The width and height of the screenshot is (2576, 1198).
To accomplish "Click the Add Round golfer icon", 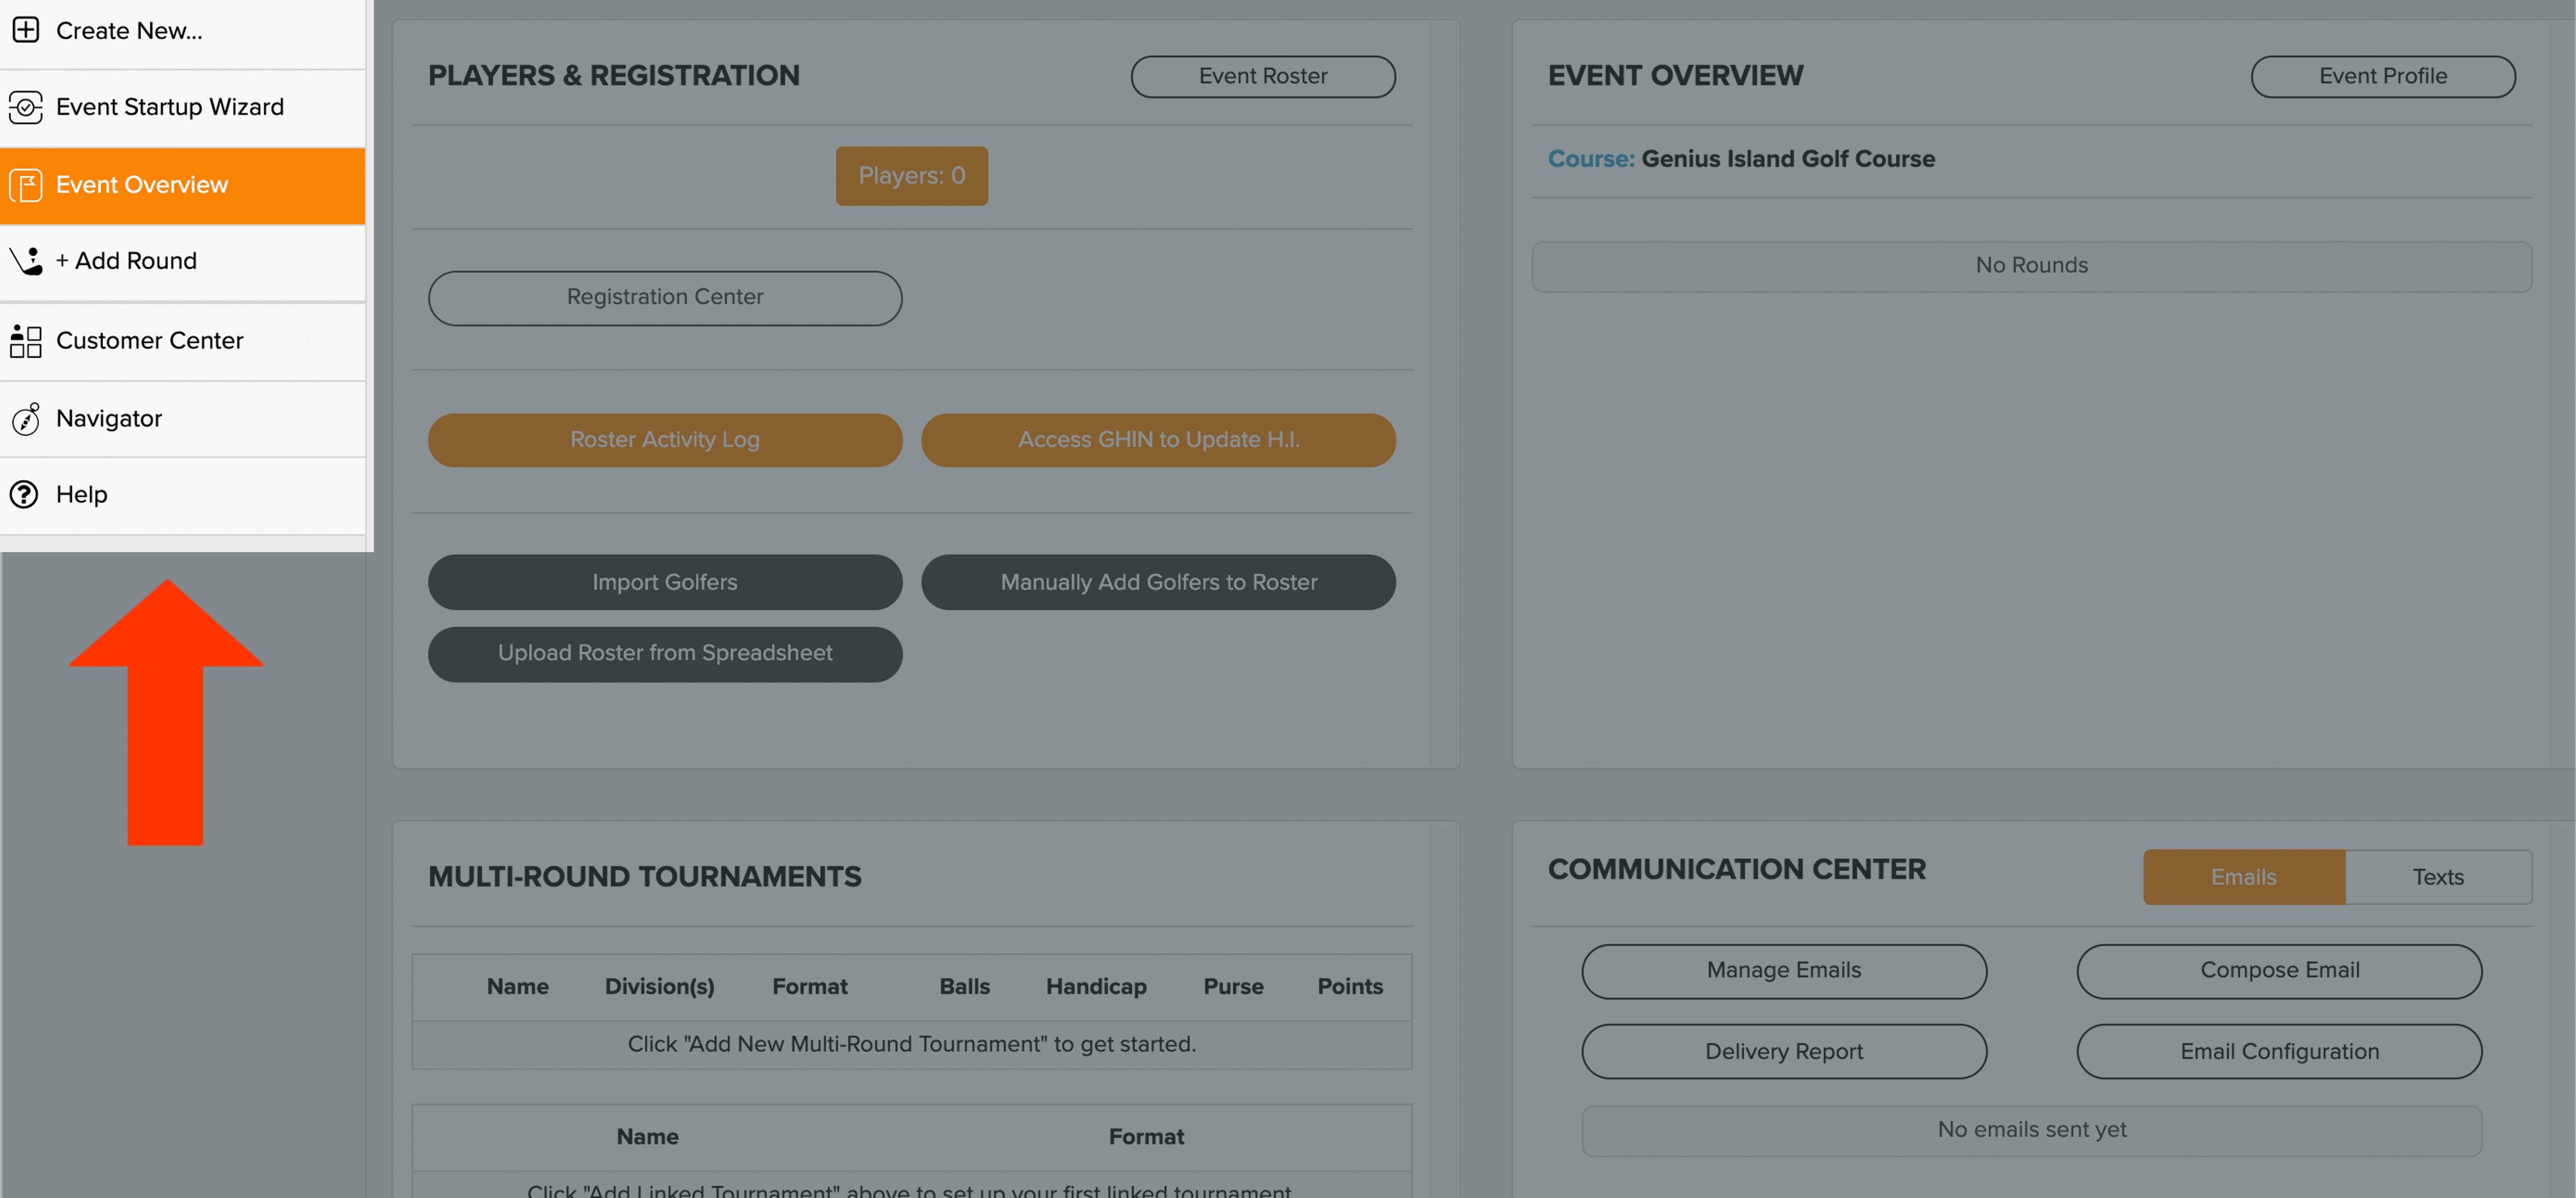I will pos(26,261).
